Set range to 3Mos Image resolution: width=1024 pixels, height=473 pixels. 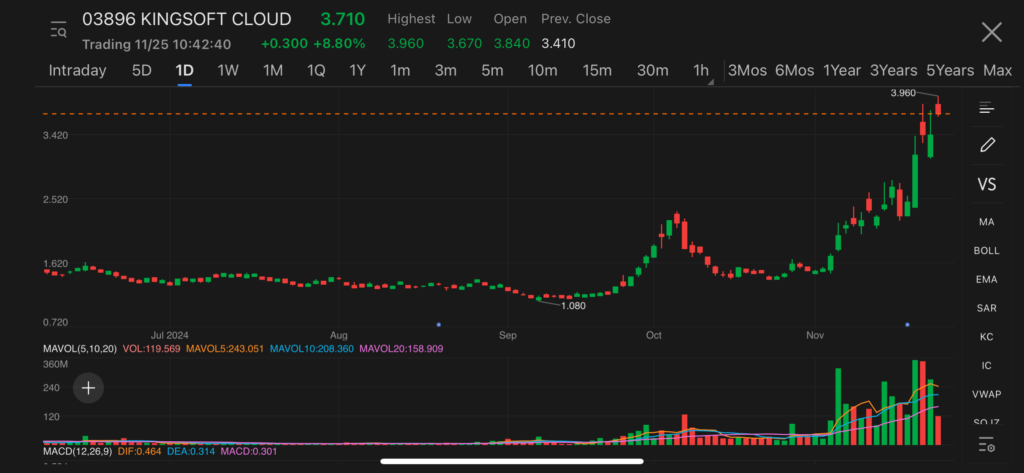tap(747, 71)
